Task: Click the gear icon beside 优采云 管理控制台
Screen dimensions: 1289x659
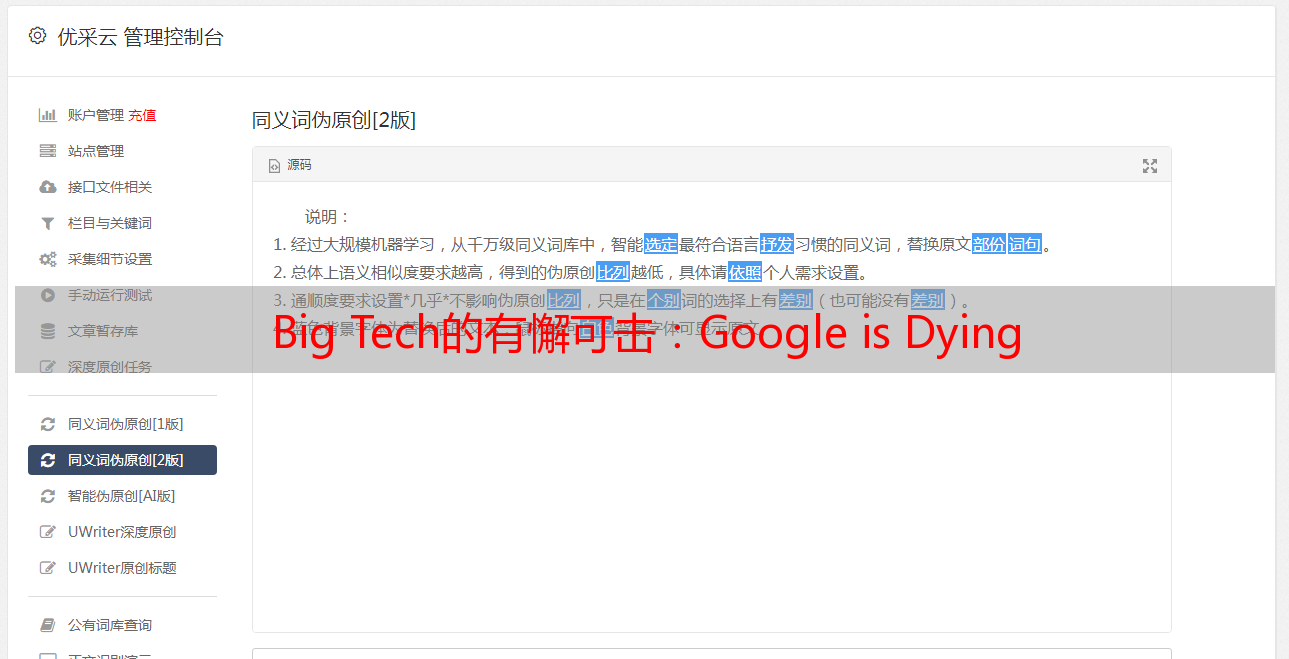Action: click(x=37, y=36)
